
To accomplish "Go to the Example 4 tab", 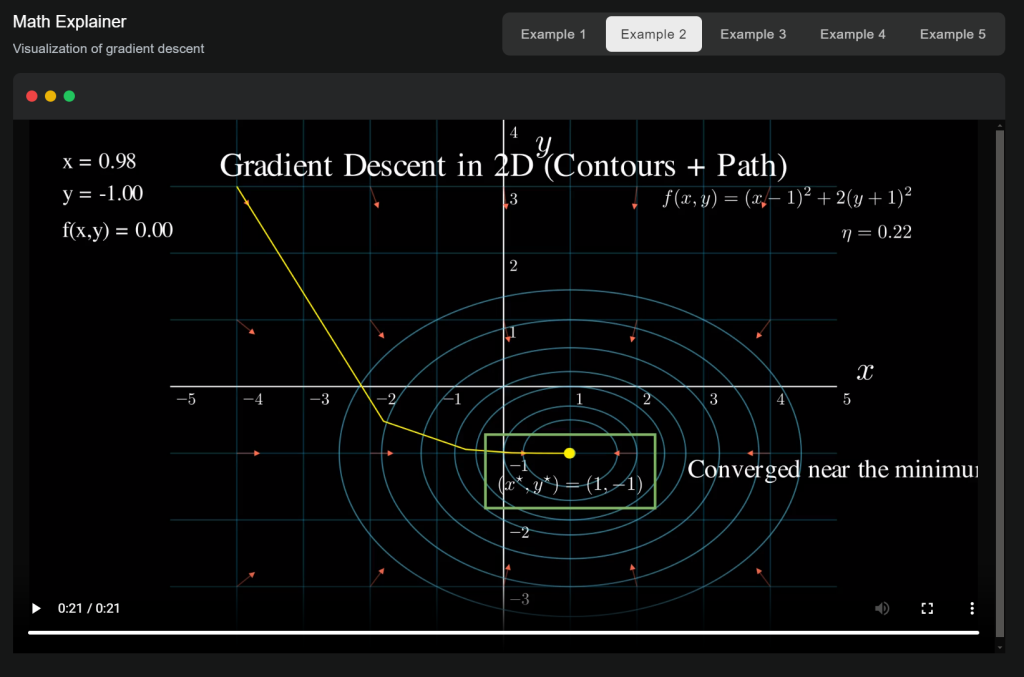I will 853,34.
